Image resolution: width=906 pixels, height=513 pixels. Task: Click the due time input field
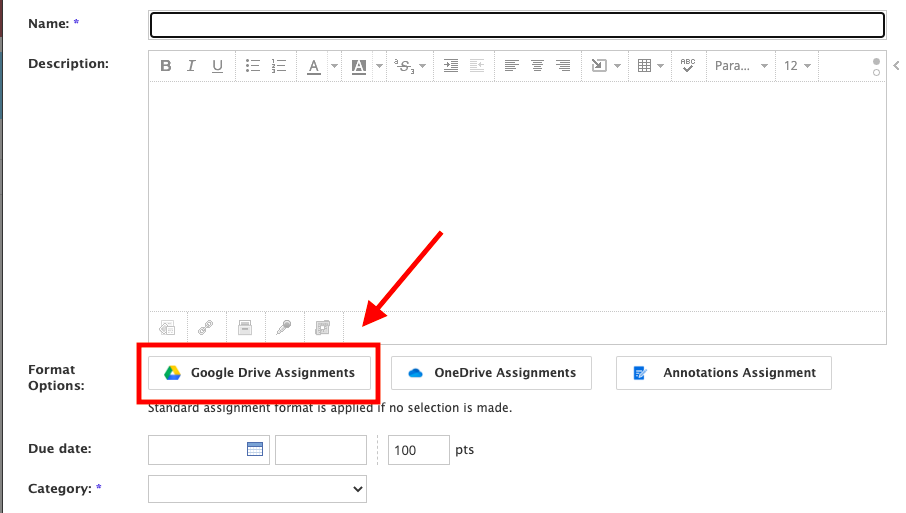[x=321, y=450]
